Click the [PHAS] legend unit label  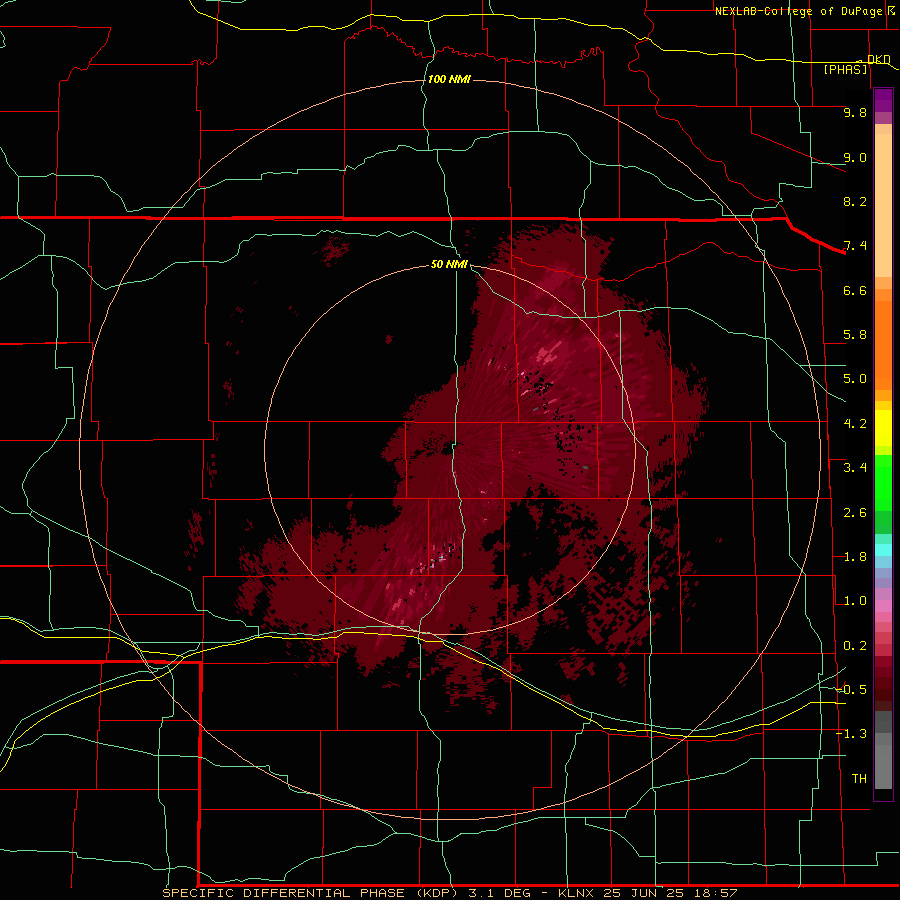(x=845, y=69)
